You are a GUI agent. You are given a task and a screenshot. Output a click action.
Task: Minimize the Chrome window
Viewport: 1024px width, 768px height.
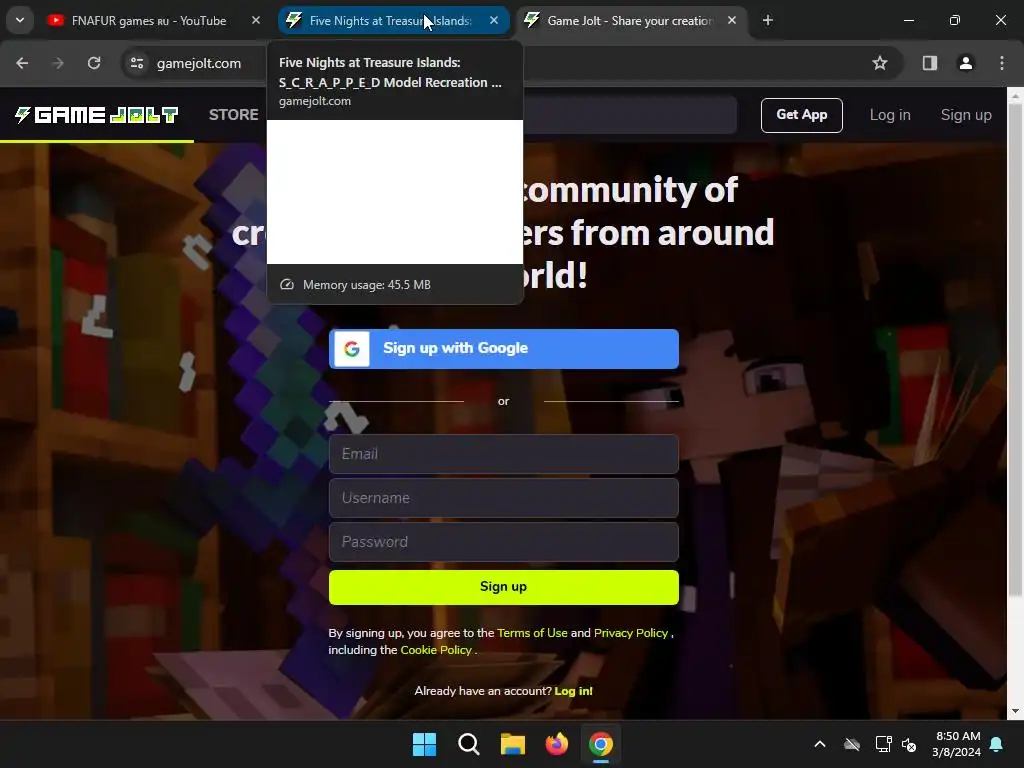pyautogui.click(x=908, y=21)
